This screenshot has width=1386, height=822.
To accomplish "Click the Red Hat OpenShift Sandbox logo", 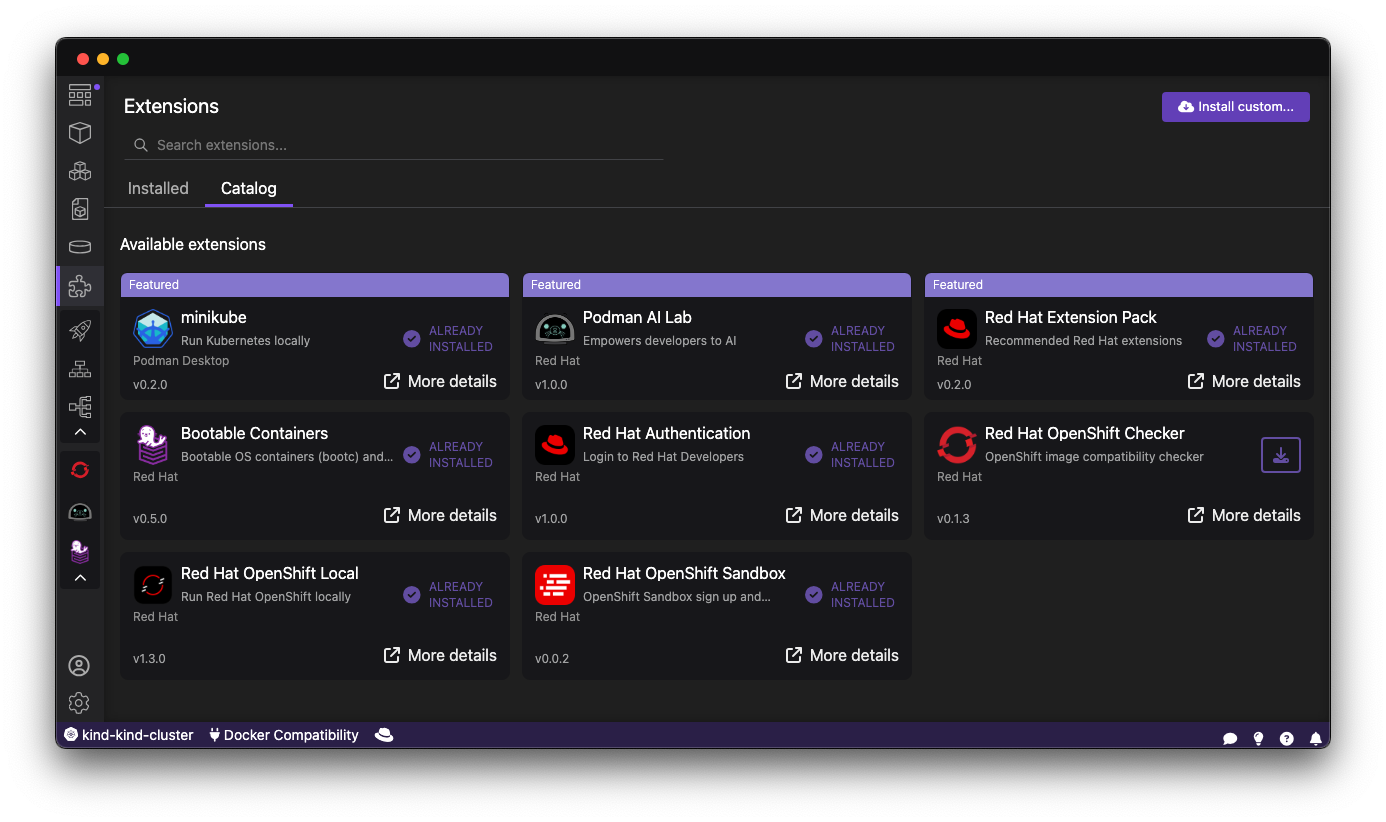I will point(555,585).
